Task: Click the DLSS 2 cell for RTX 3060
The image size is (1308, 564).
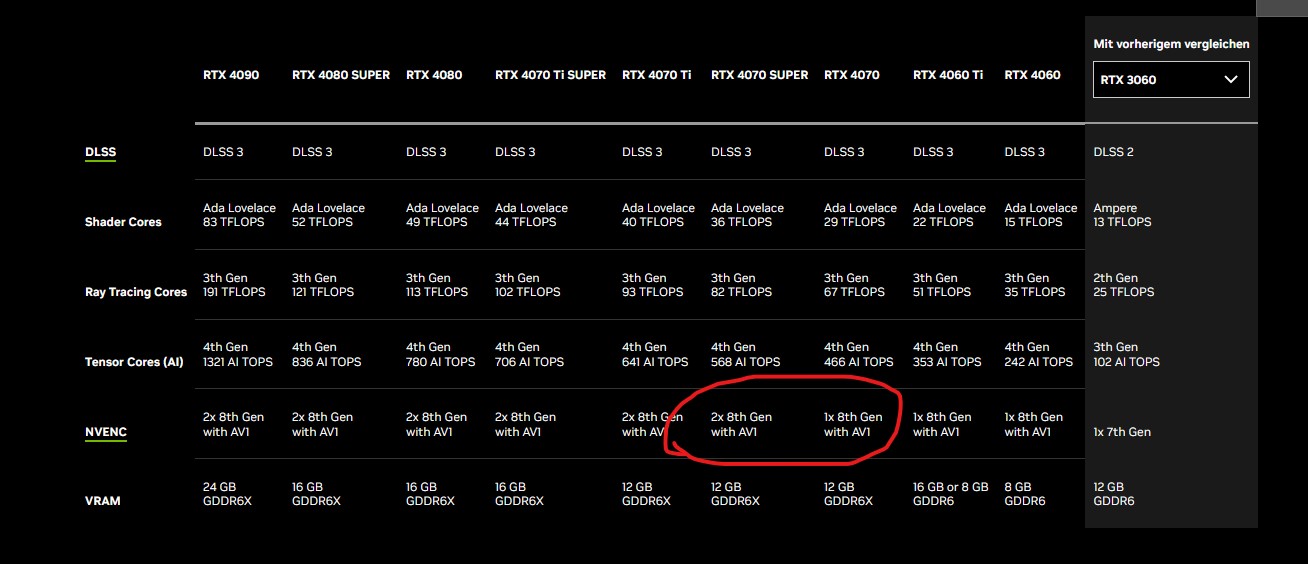Action: click(x=1114, y=152)
